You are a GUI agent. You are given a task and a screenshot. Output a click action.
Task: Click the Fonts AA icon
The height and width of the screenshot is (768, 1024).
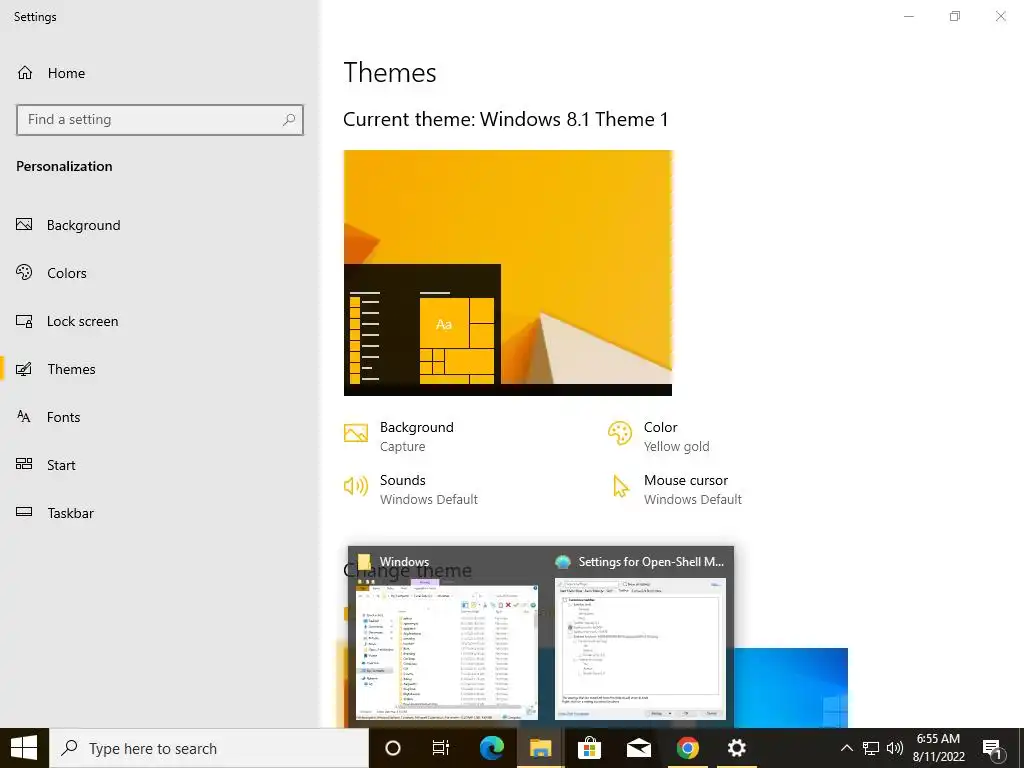(x=24, y=417)
